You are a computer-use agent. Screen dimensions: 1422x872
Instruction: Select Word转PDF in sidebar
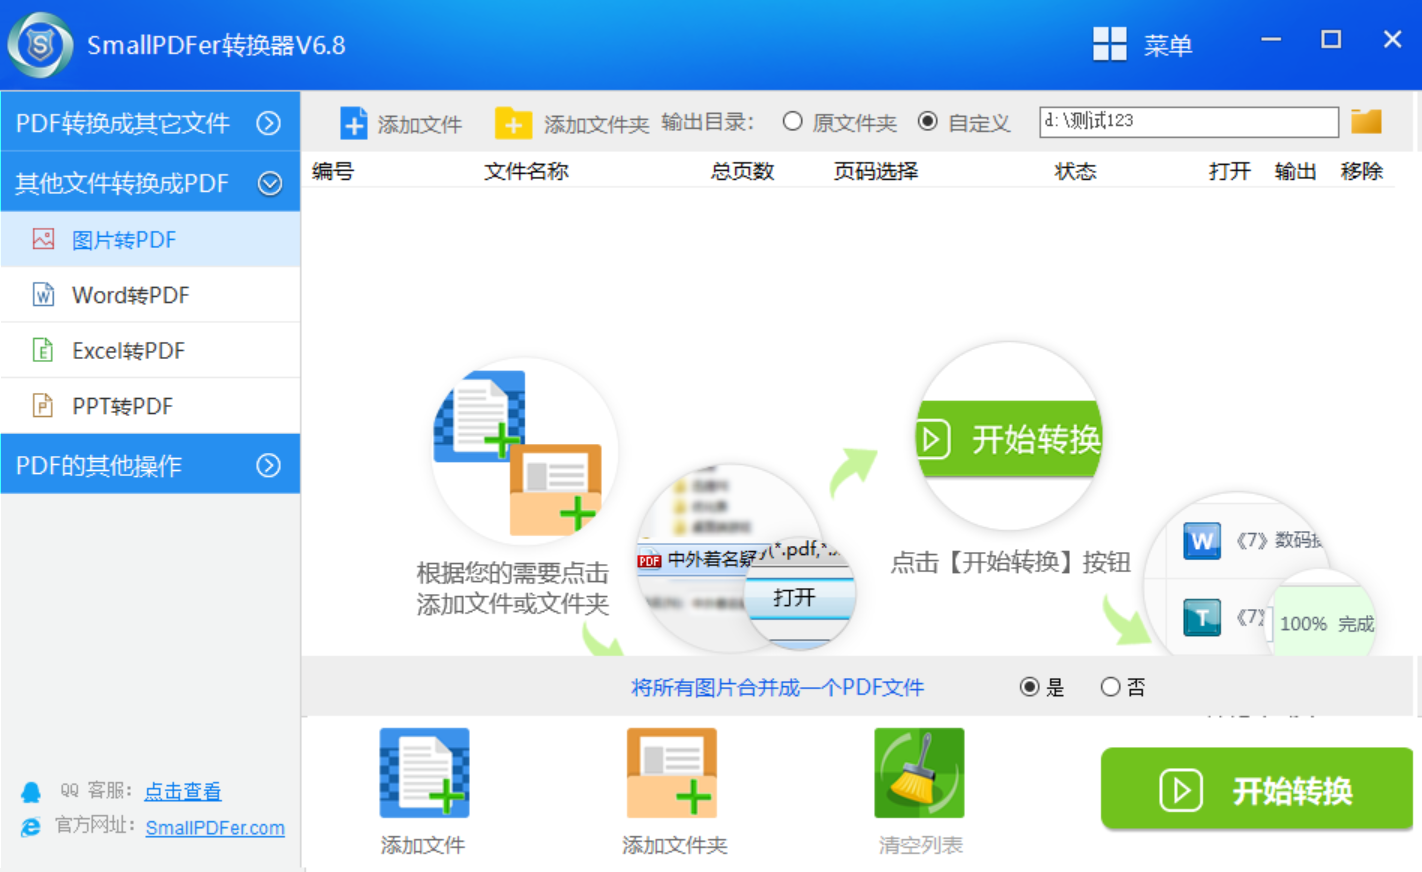click(150, 294)
